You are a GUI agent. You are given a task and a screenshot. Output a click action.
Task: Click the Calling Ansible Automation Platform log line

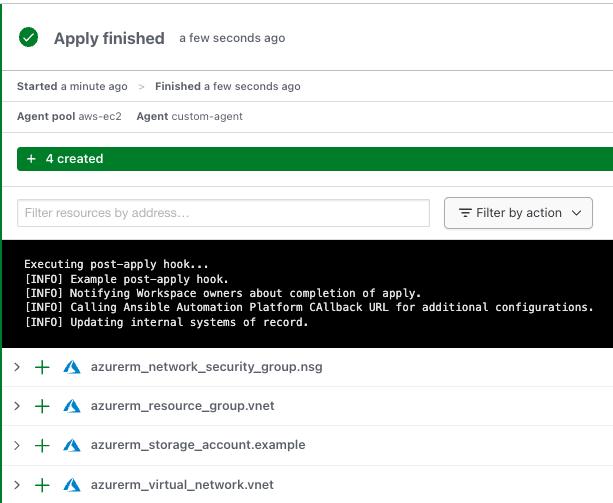coord(309,308)
